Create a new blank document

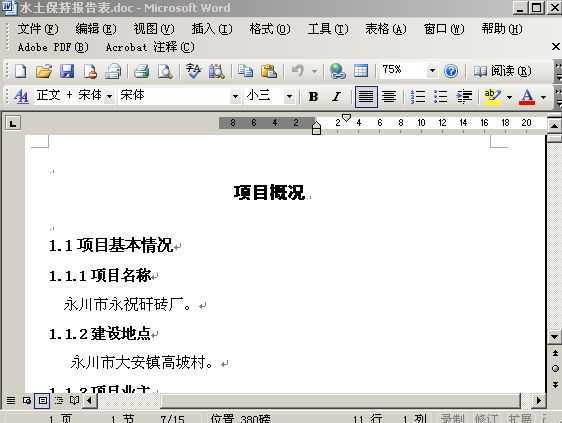20,71
